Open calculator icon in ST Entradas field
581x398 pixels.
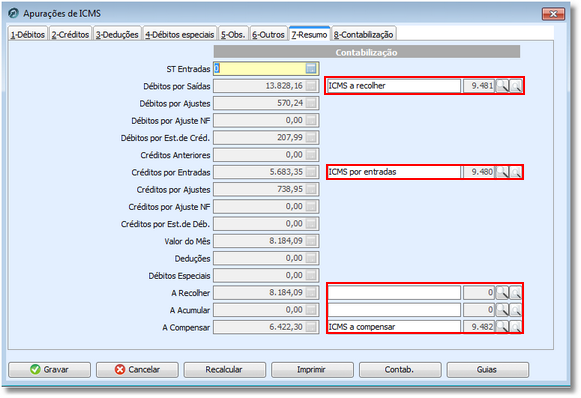pyautogui.click(x=311, y=68)
